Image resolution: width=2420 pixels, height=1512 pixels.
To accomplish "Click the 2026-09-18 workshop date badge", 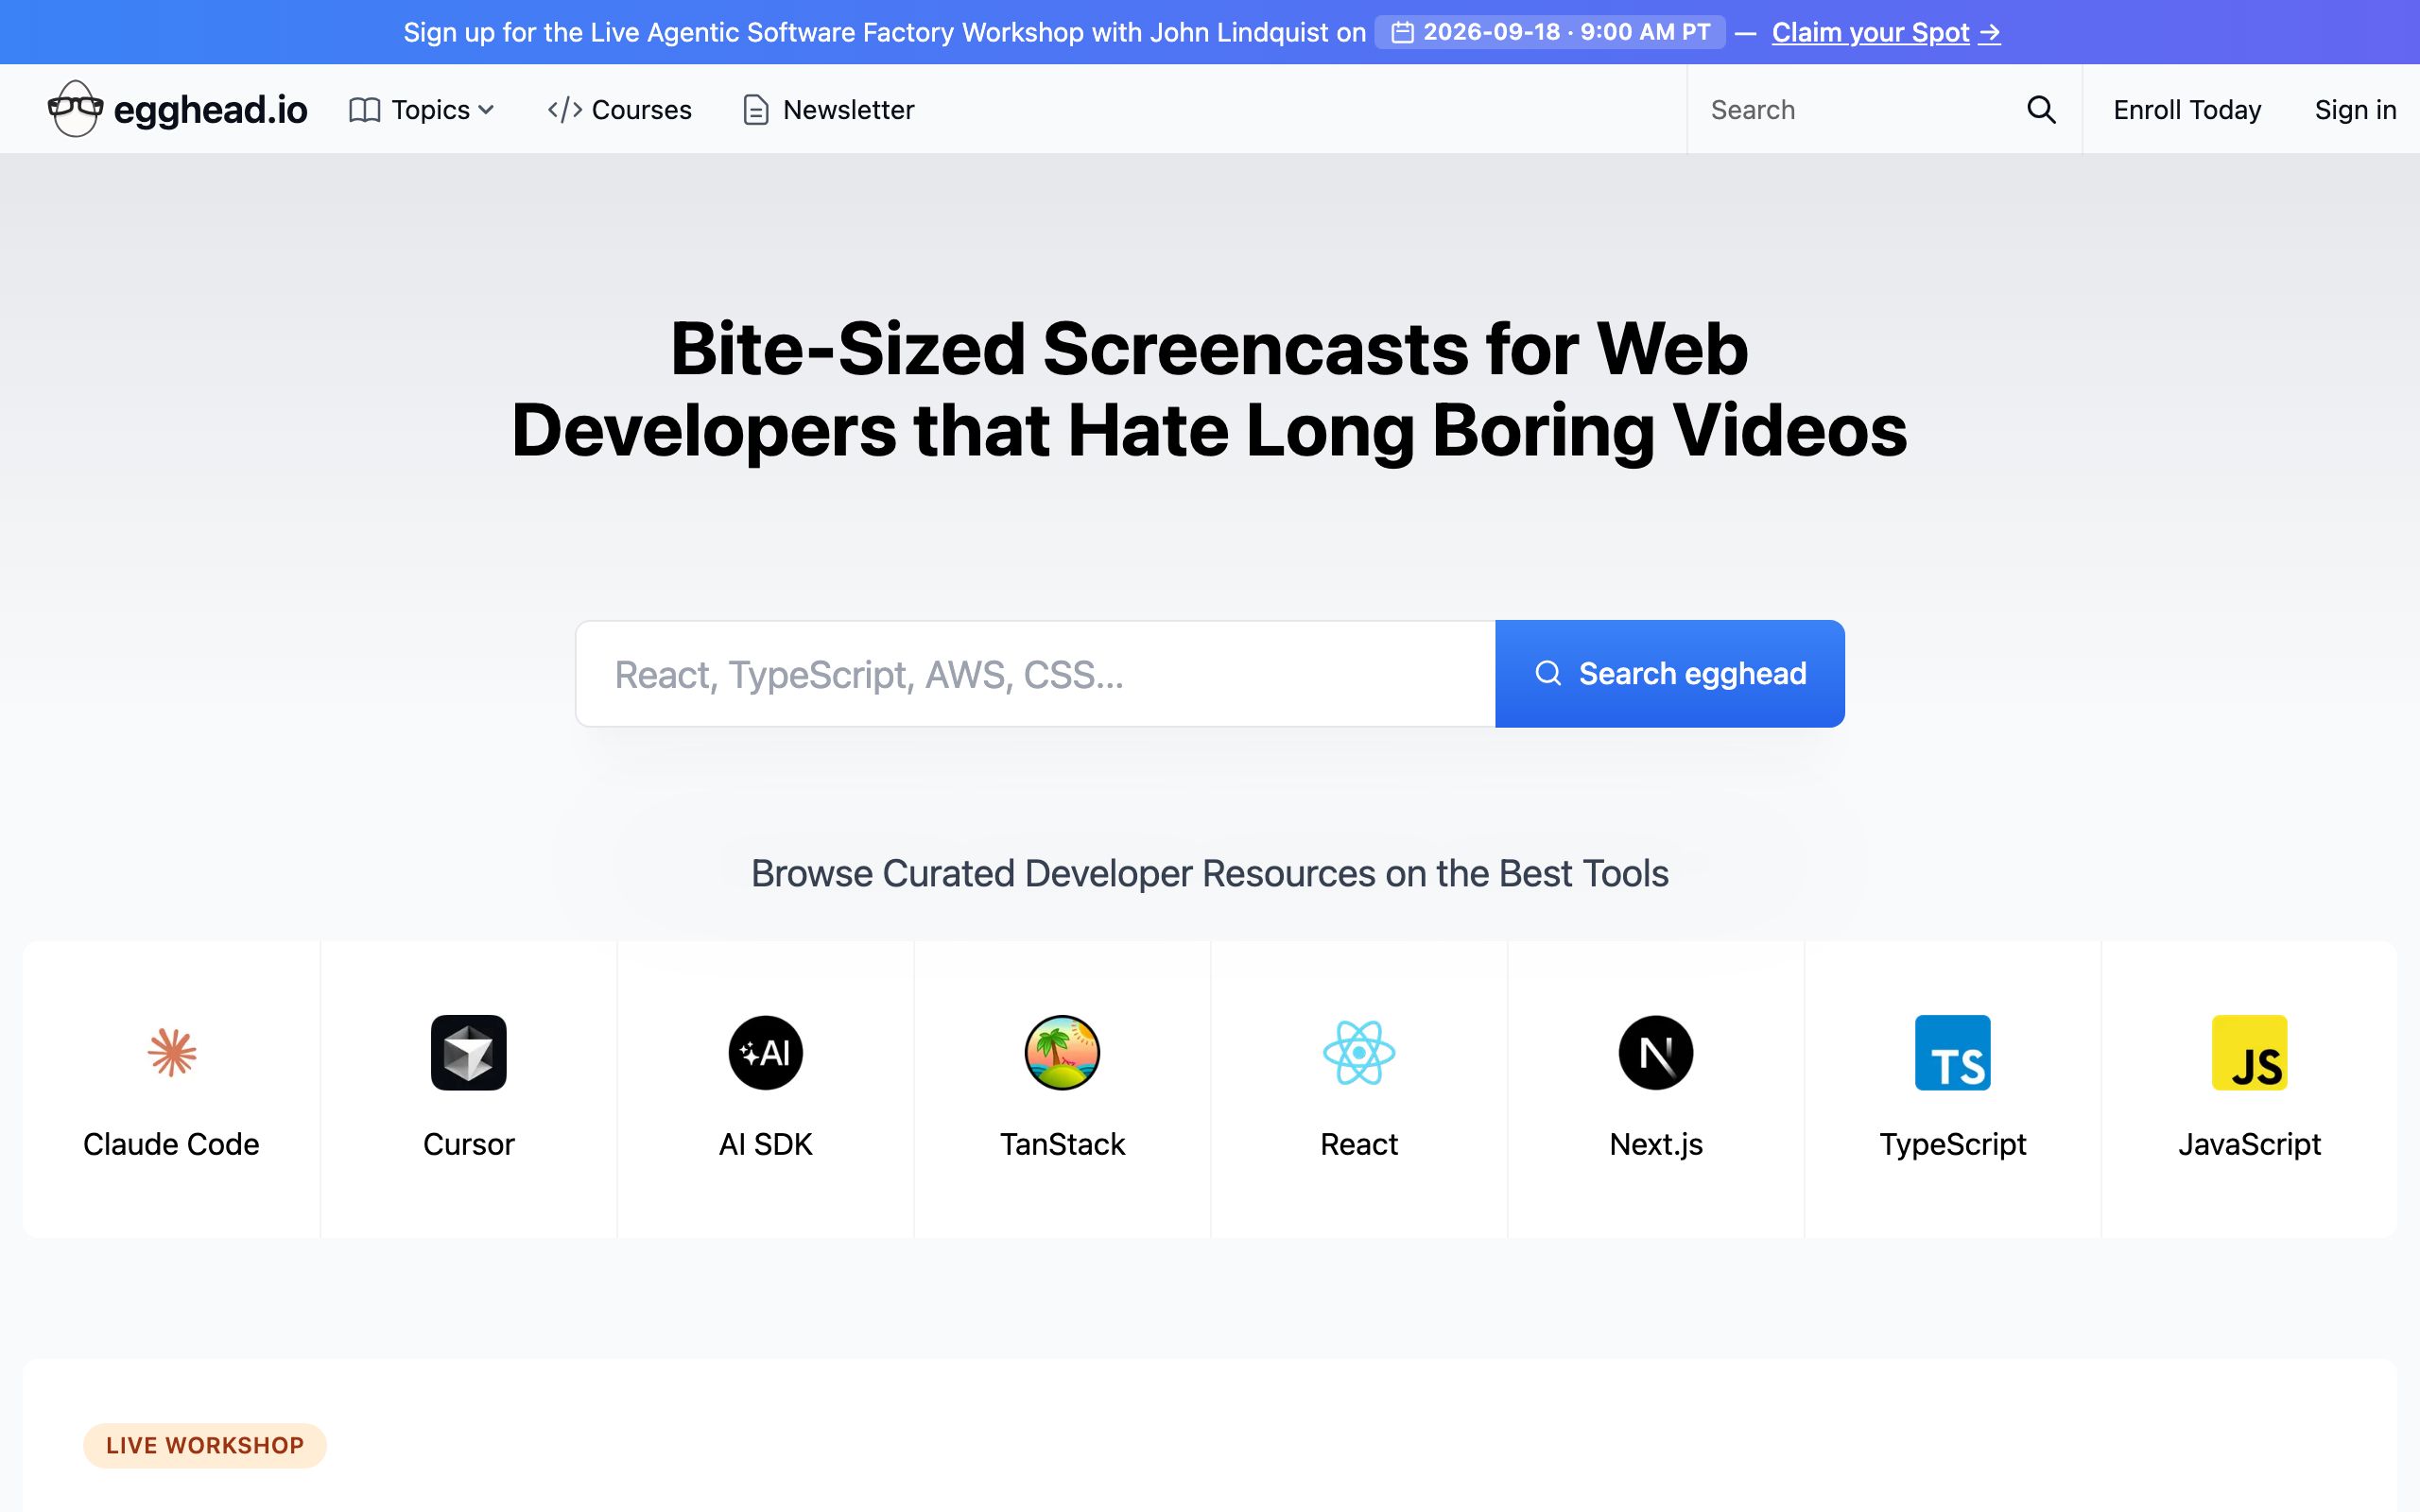I will [x=1549, y=32].
